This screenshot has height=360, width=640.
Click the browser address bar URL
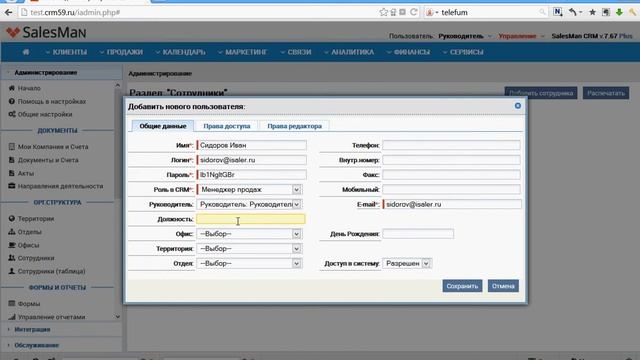pyautogui.click(x=75, y=13)
